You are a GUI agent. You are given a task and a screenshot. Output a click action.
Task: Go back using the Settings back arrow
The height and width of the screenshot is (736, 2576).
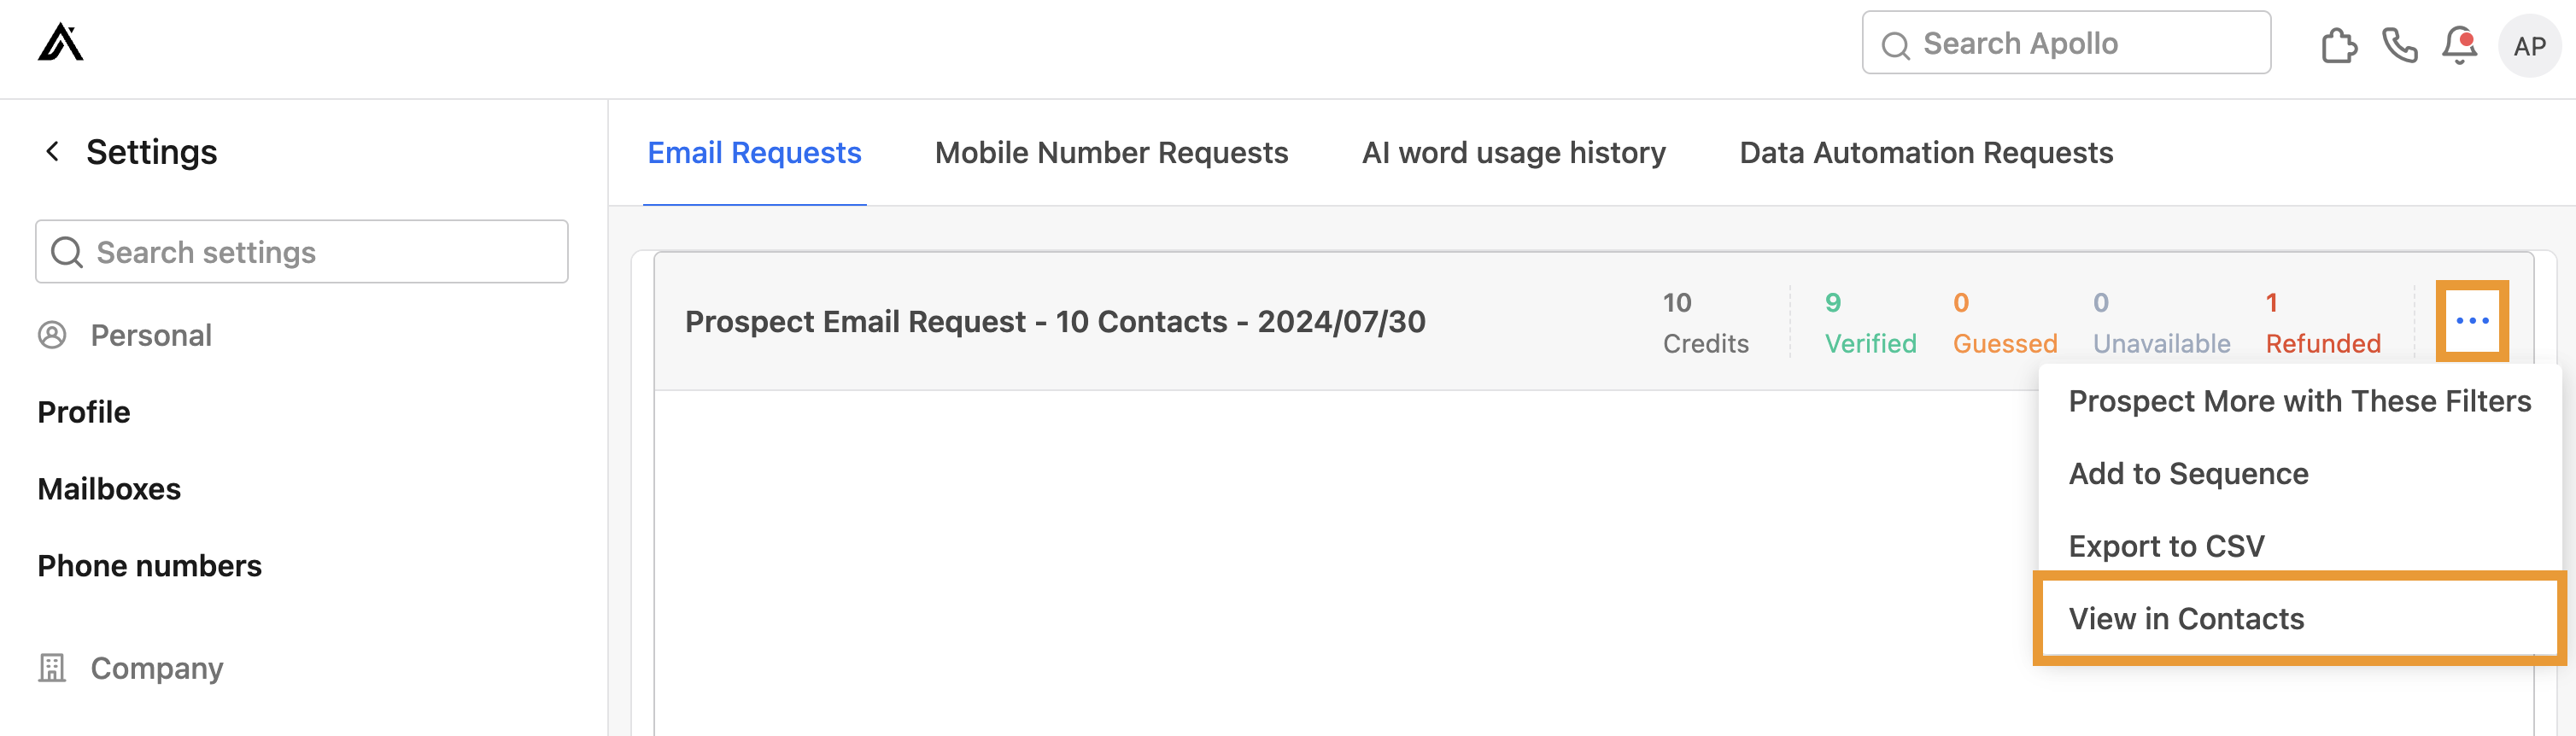[53, 152]
